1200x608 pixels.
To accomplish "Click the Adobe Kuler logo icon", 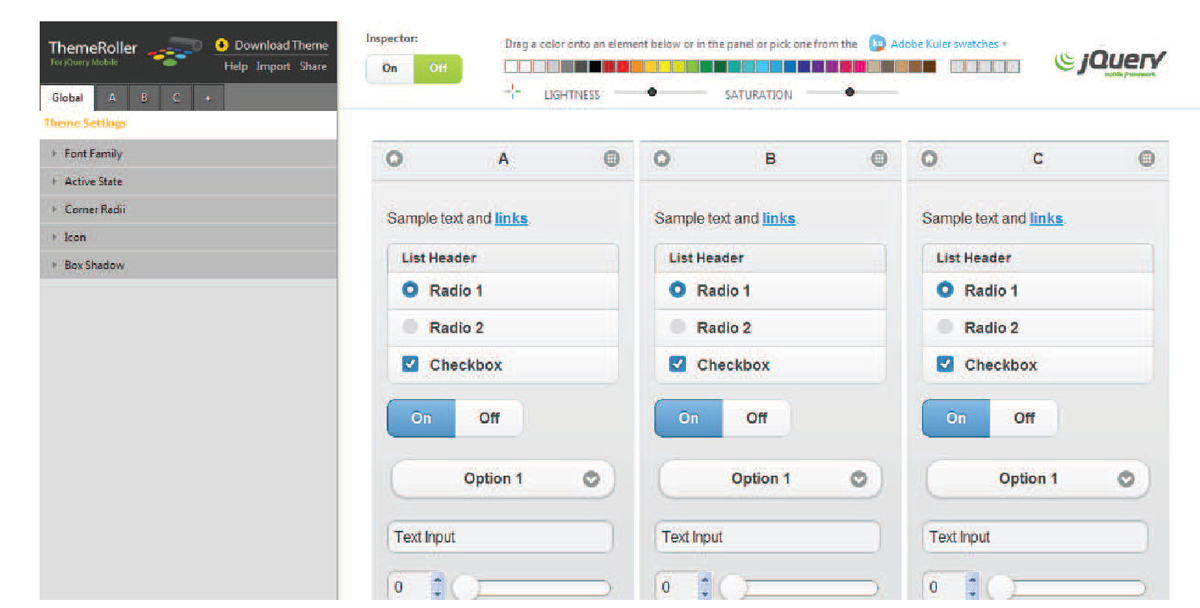I will click(877, 43).
